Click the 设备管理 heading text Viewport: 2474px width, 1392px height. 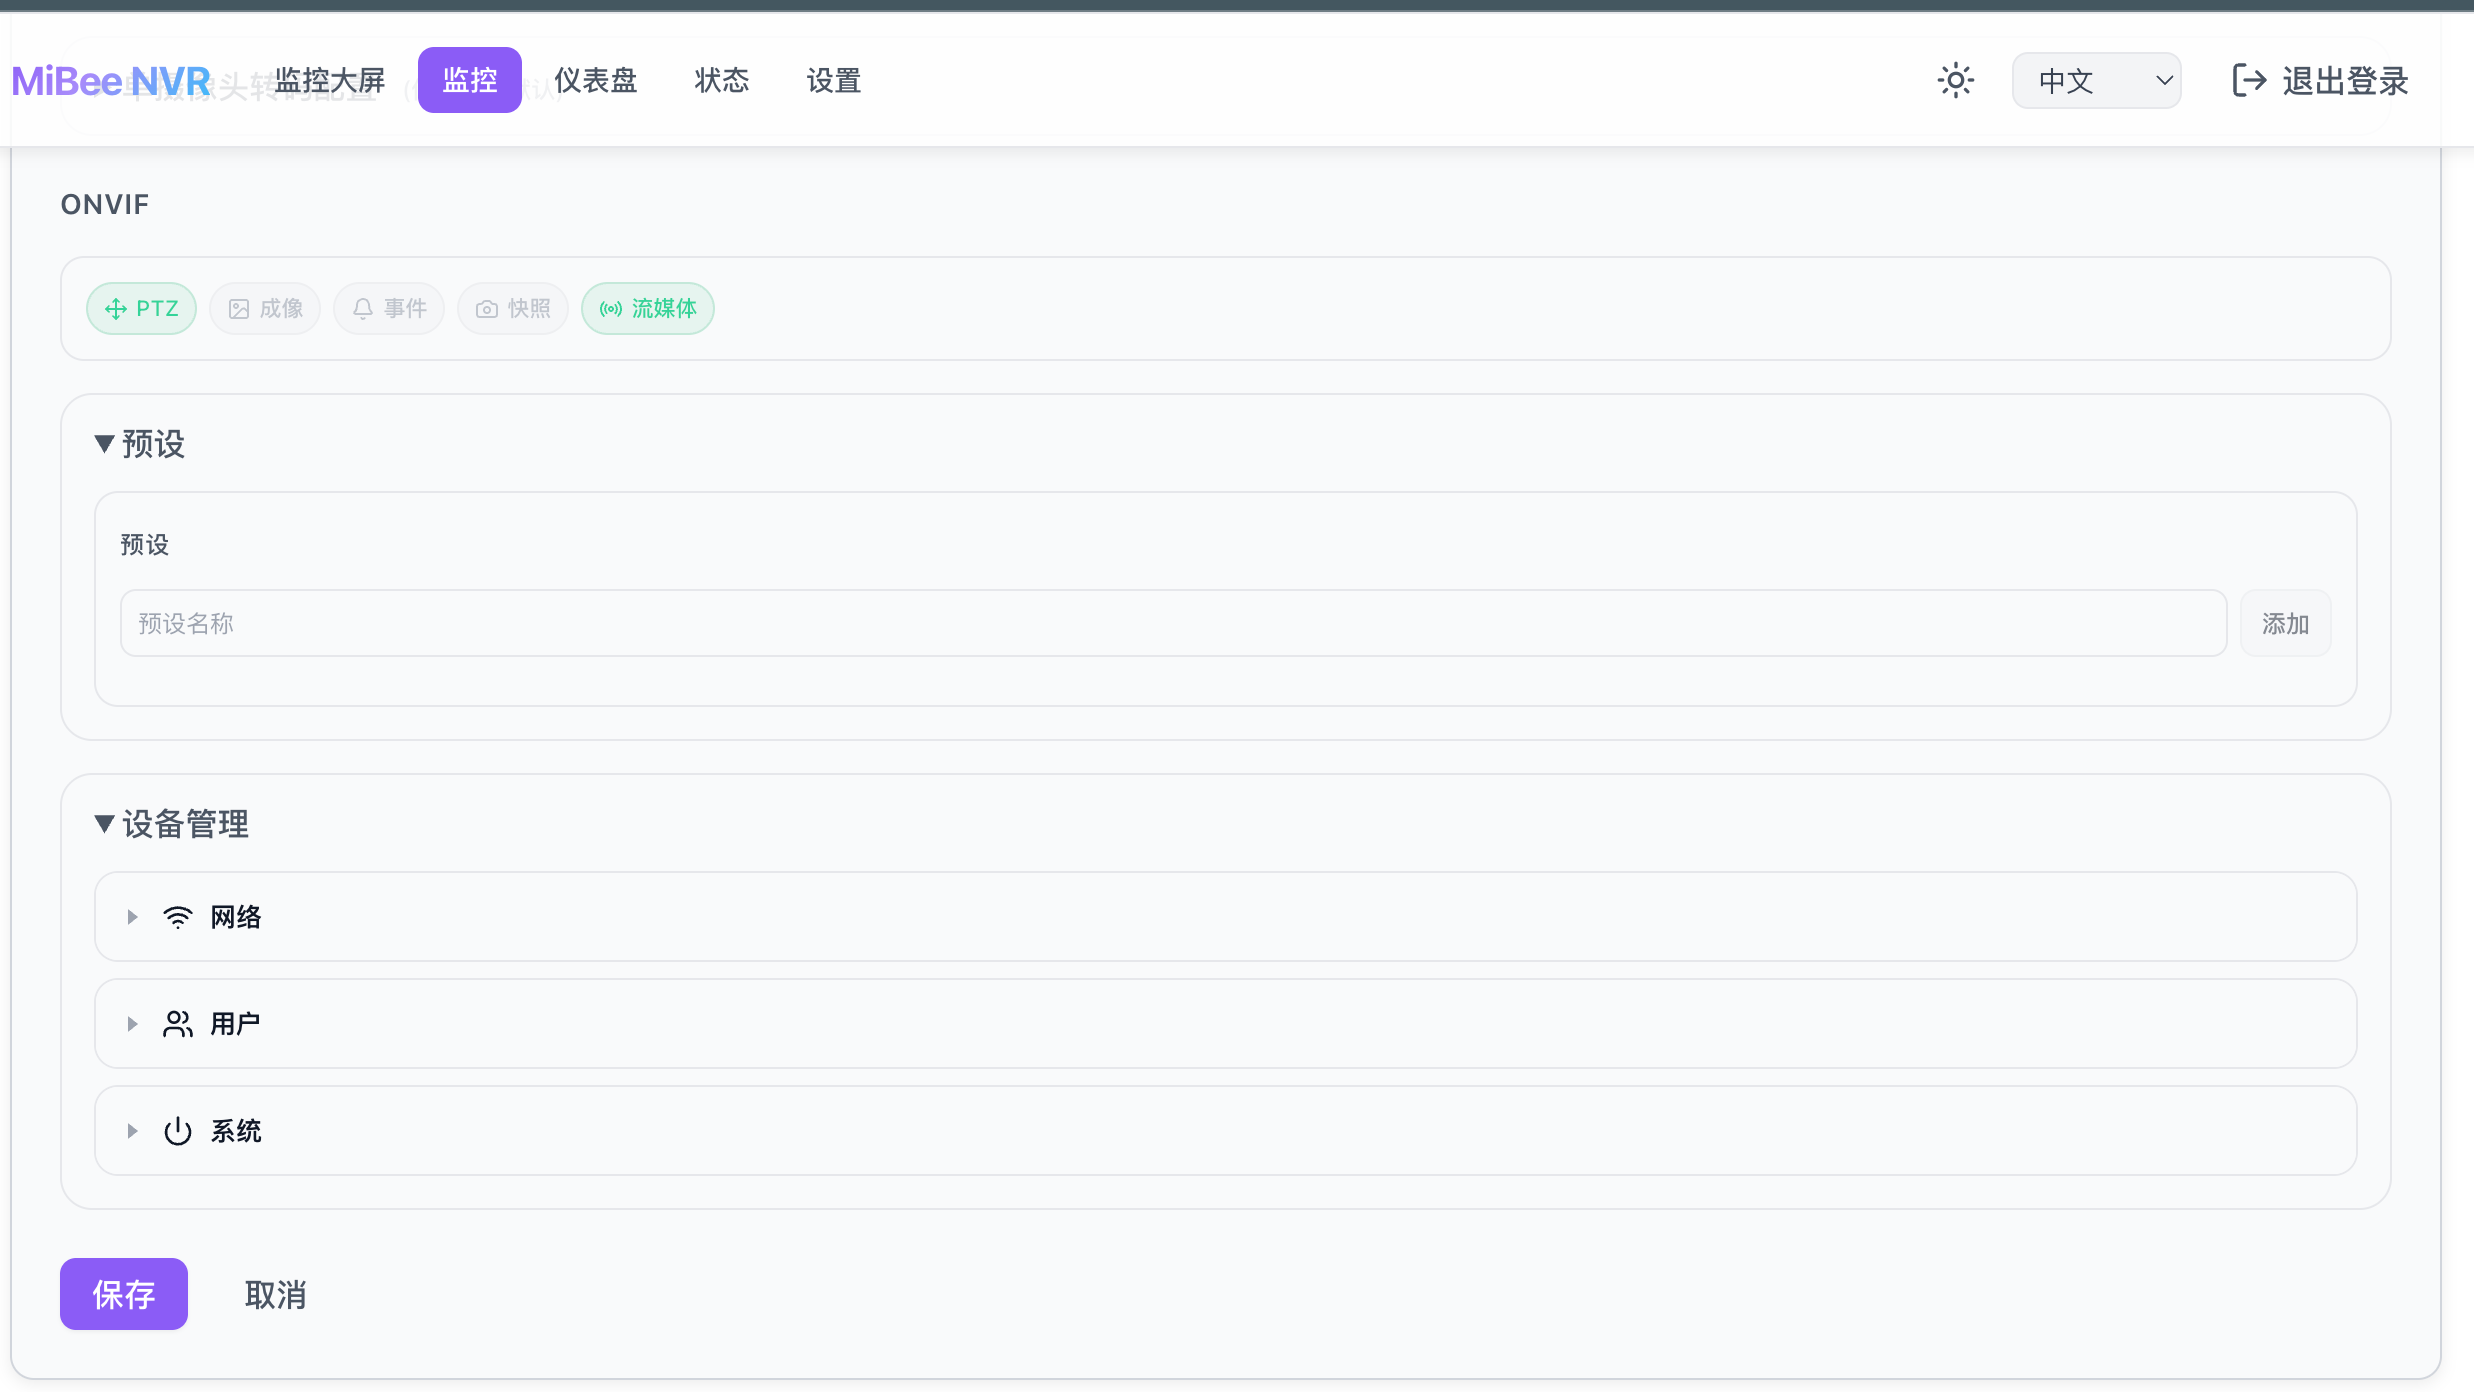click(x=186, y=824)
